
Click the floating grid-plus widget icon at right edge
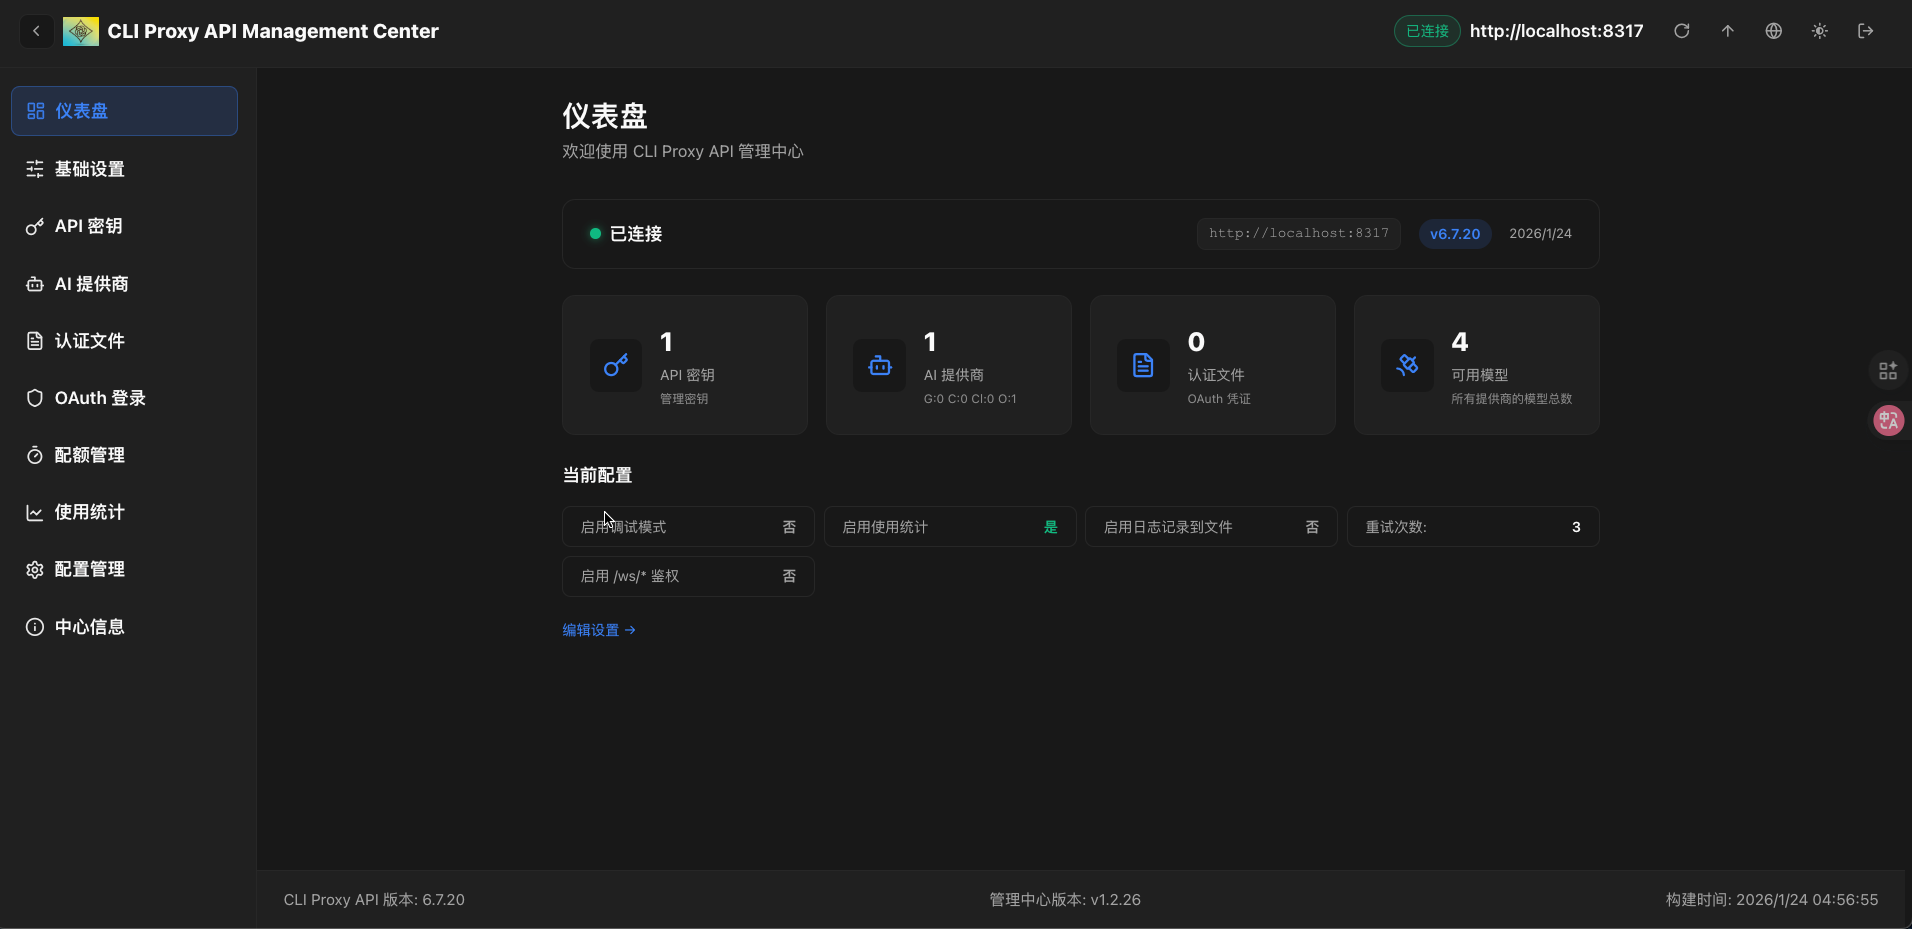tap(1888, 371)
